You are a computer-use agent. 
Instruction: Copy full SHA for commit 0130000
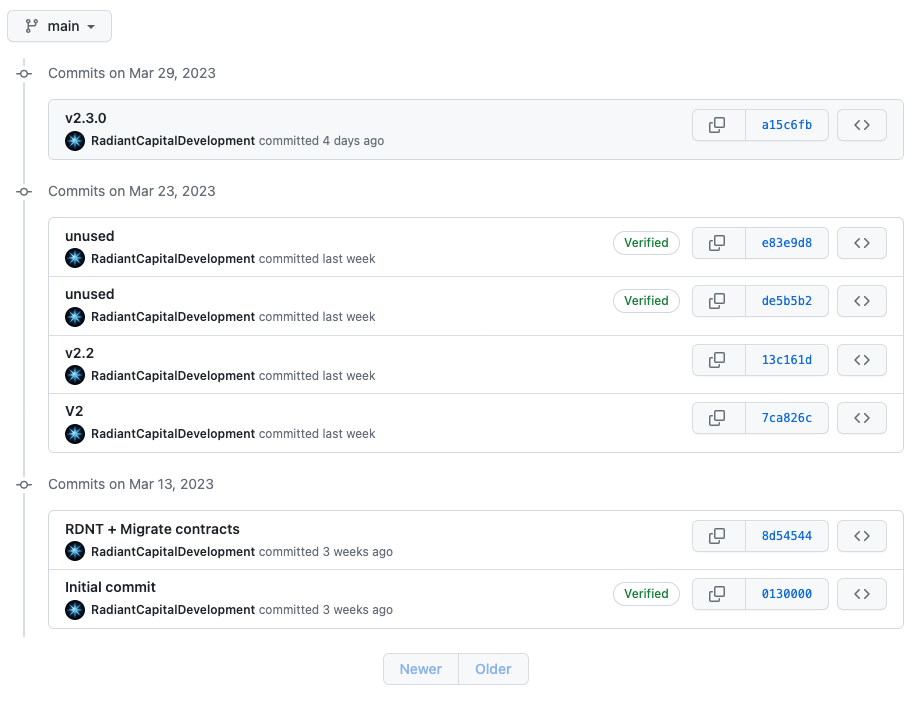click(x=718, y=594)
